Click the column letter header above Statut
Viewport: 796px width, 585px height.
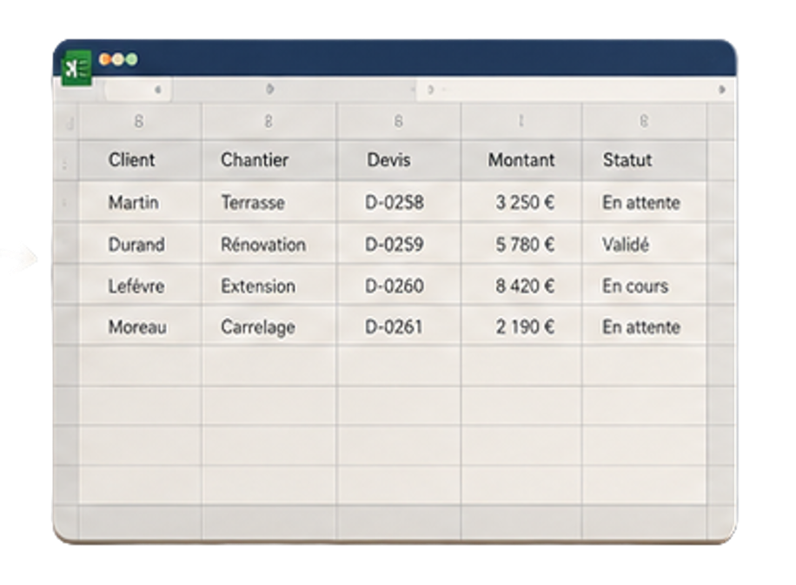pyautogui.click(x=644, y=121)
